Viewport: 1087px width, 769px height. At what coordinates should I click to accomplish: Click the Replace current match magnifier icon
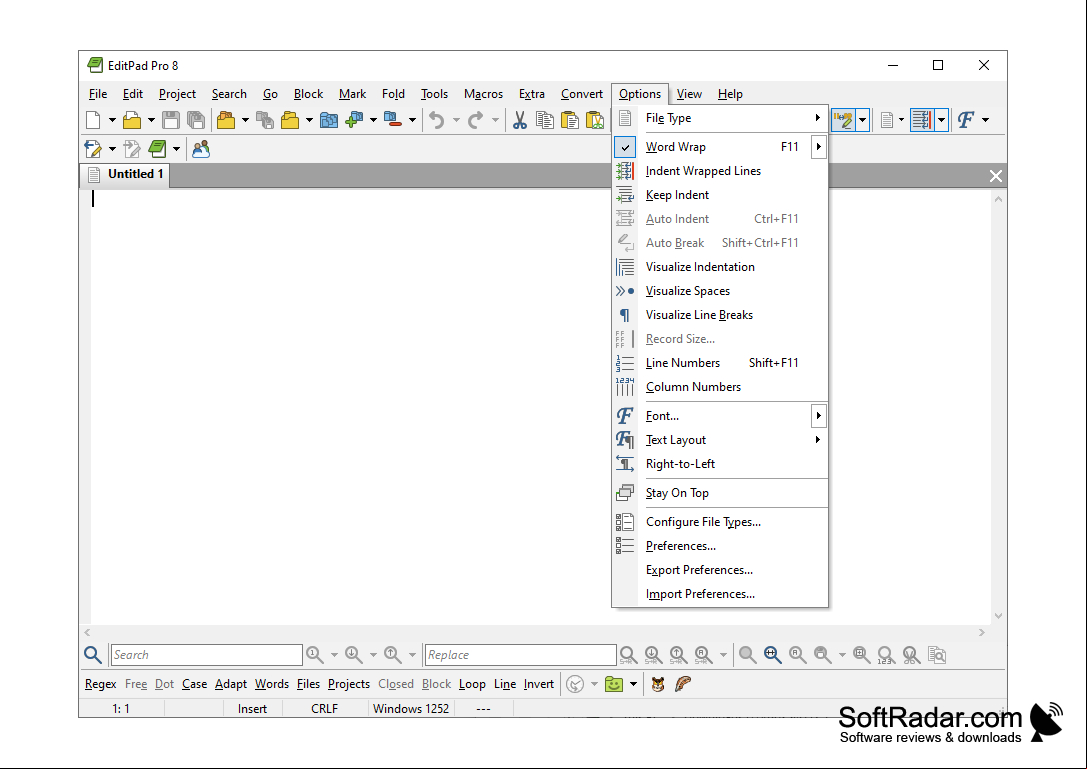(628, 655)
